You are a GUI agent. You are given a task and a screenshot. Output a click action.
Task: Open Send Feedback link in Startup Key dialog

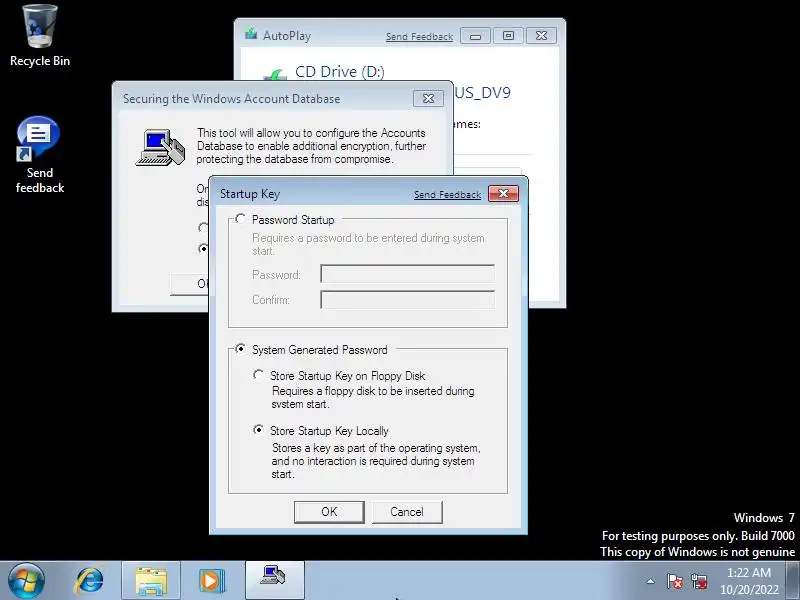click(x=447, y=194)
